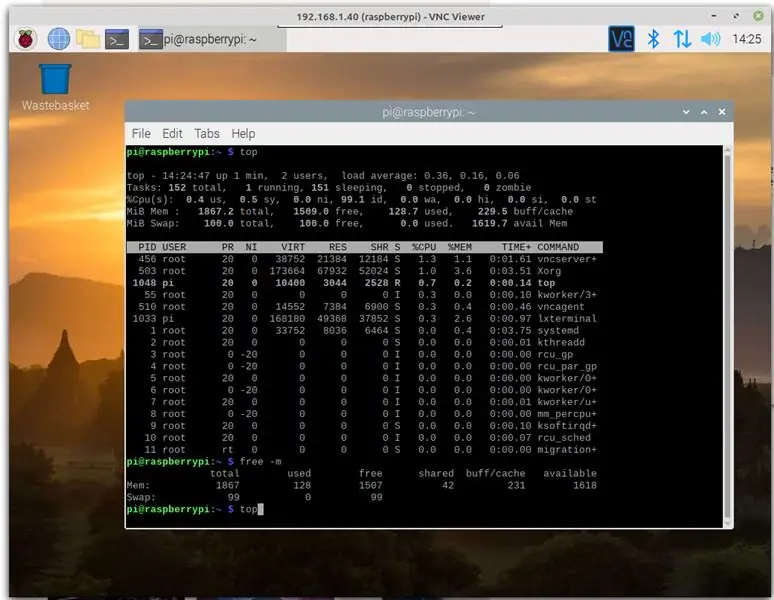This screenshot has height=600, width=774.
Task: Open the terminal Tabs menu
Action: pos(207,134)
